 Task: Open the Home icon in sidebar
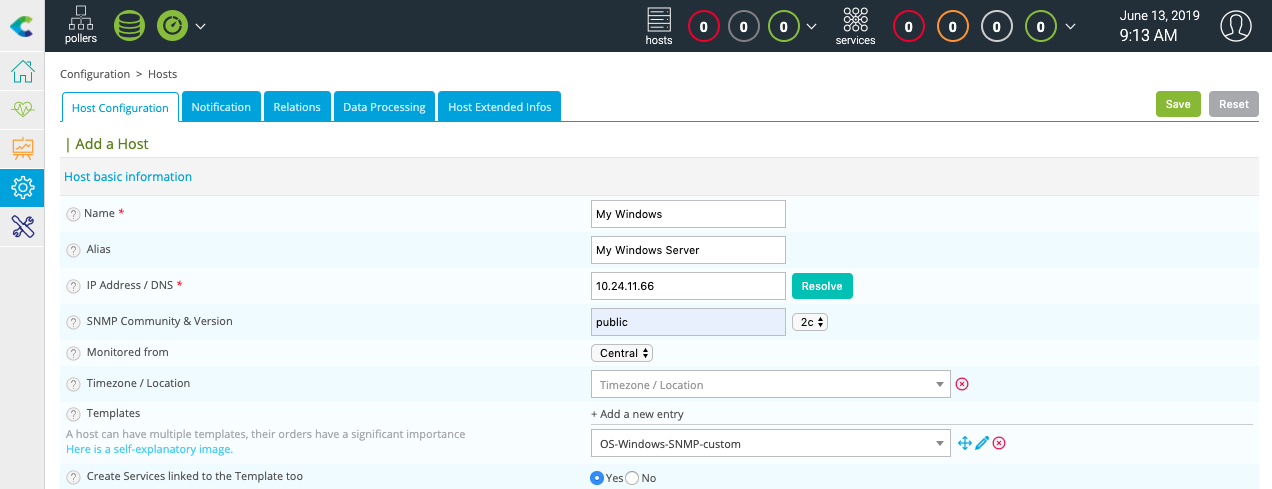tap(22, 72)
